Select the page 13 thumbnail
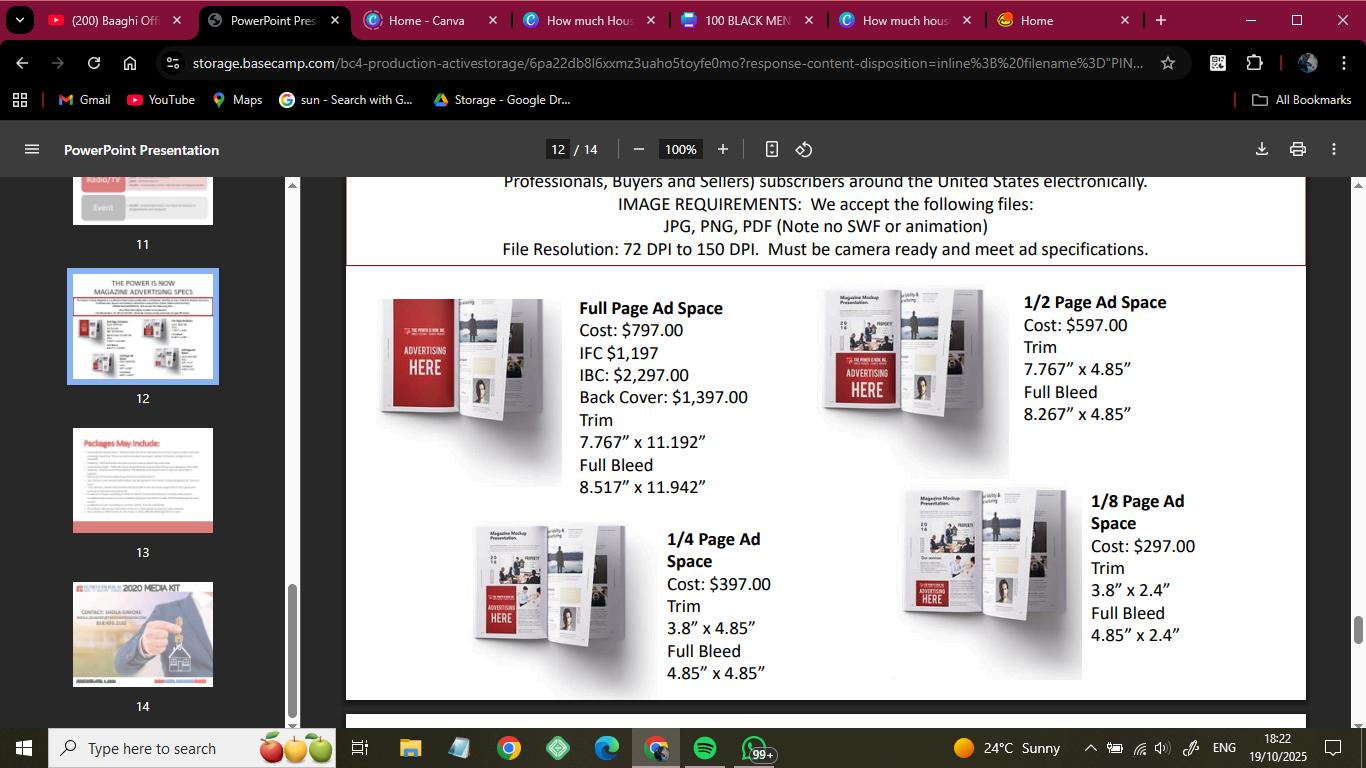This screenshot has width=1366, height=768. click(x=143, y=480)
